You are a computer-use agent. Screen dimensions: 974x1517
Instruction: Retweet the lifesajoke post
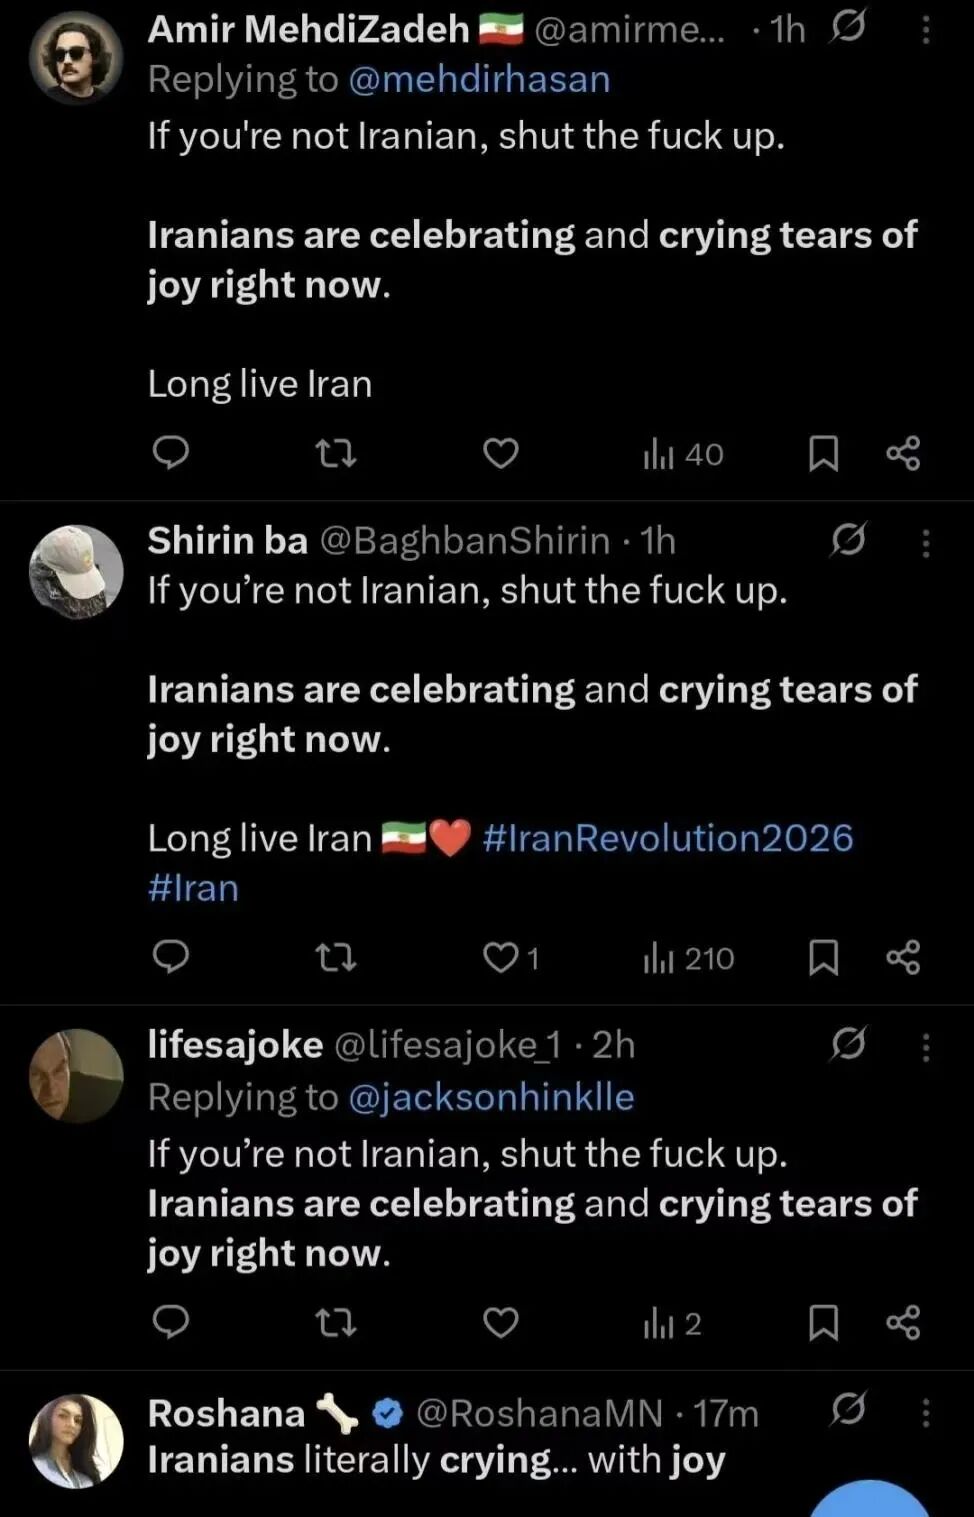click(336, 1324)
